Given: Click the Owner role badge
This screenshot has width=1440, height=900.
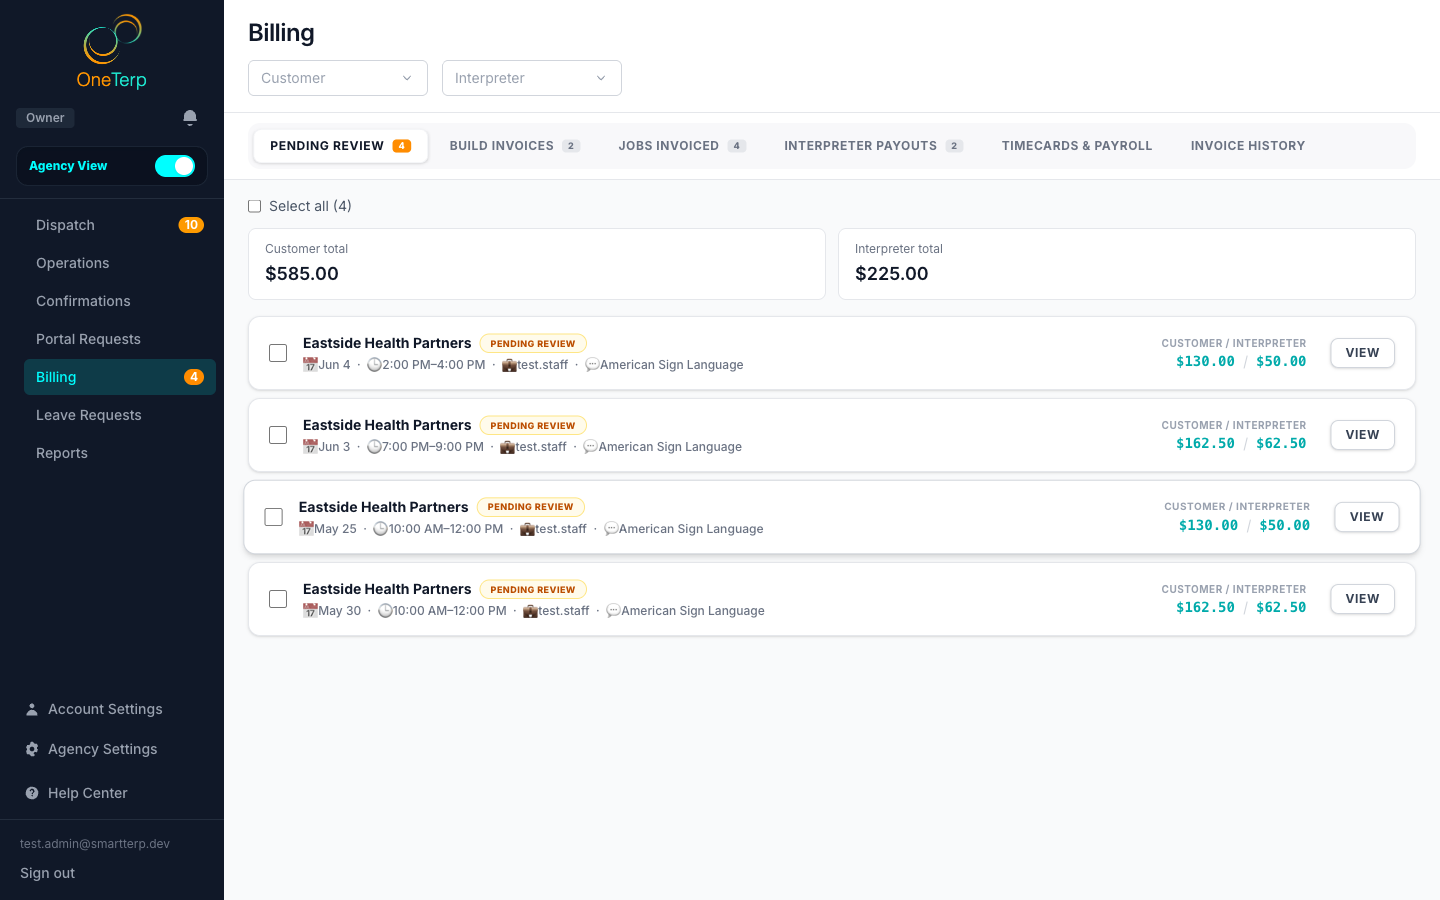Looking at the screenshot, I should pyautogui.click(x=45, y=118).
